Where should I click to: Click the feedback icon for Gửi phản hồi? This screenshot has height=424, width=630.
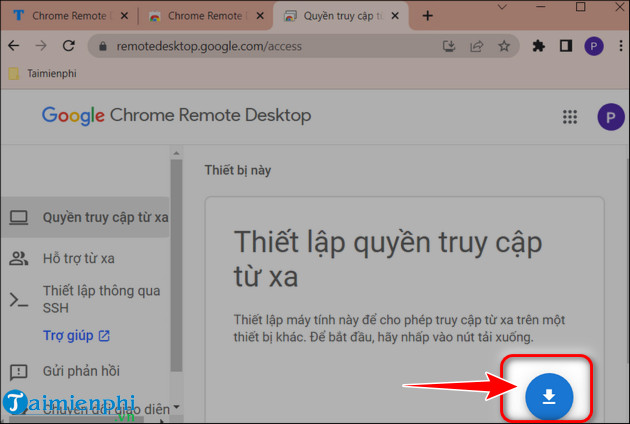pos(18,372)
